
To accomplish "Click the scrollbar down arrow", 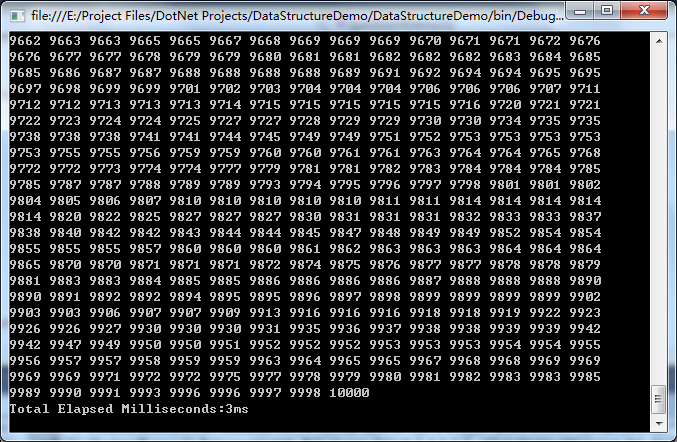I will 659,423.
